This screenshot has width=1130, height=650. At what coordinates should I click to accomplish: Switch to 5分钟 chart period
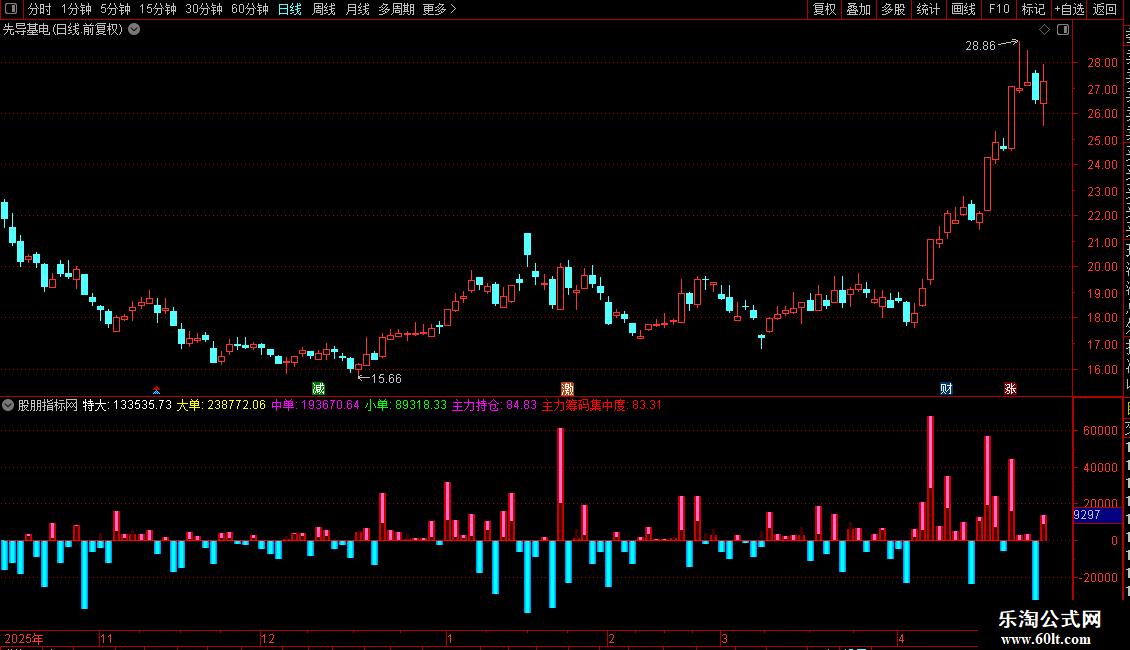115,9
